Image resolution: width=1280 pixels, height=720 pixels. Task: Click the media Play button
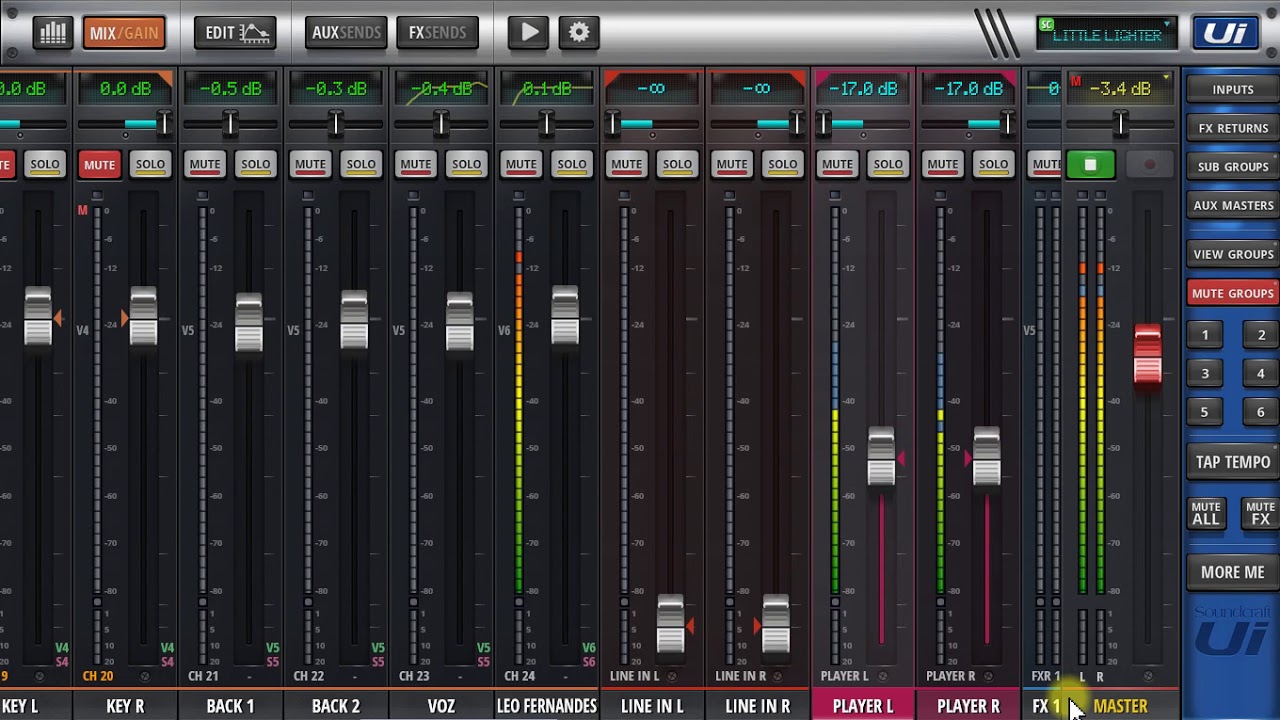[x=528, y=33]
